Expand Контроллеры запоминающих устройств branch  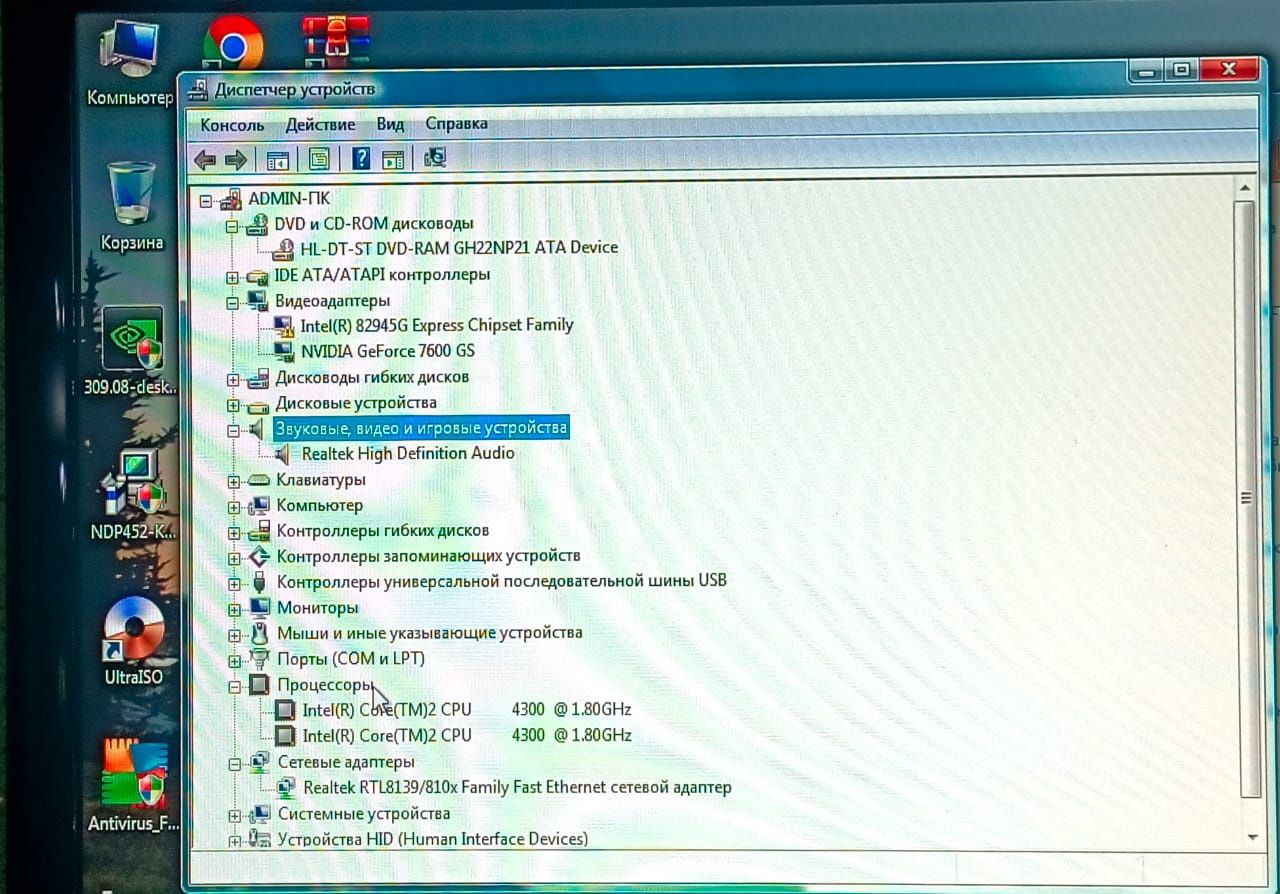click(x=233, y=558)
